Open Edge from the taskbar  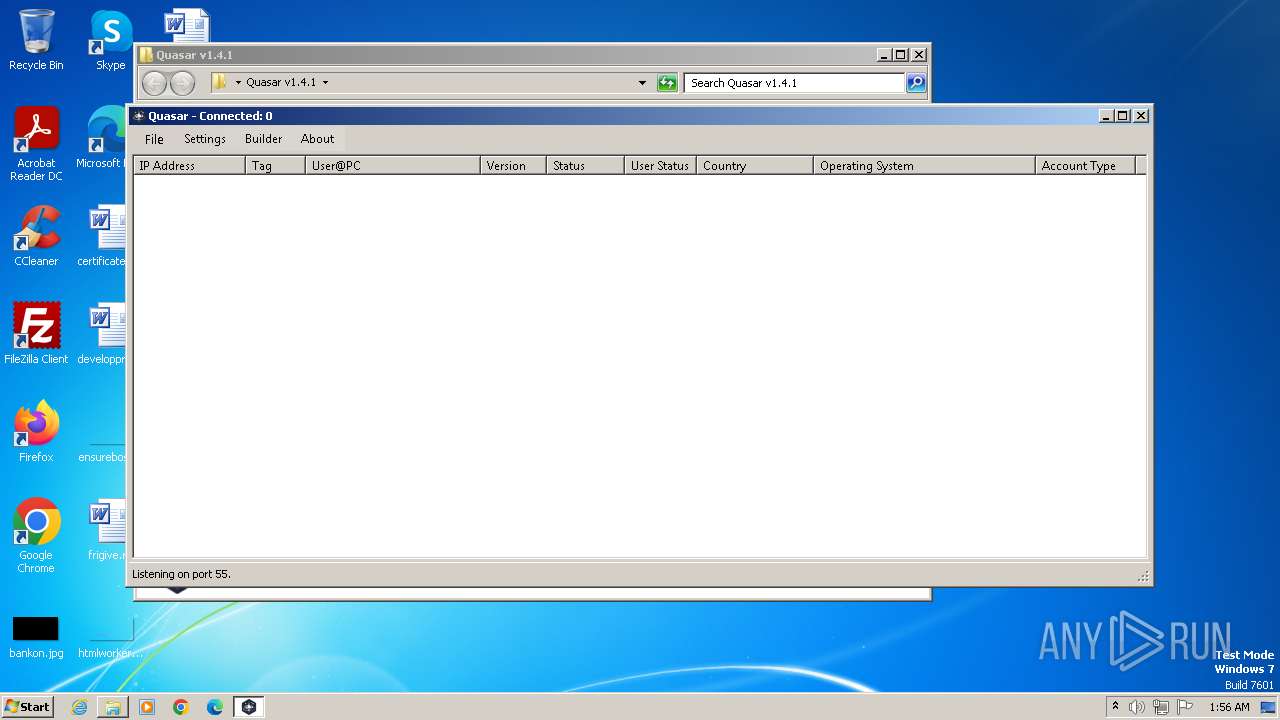click(215, 707)
